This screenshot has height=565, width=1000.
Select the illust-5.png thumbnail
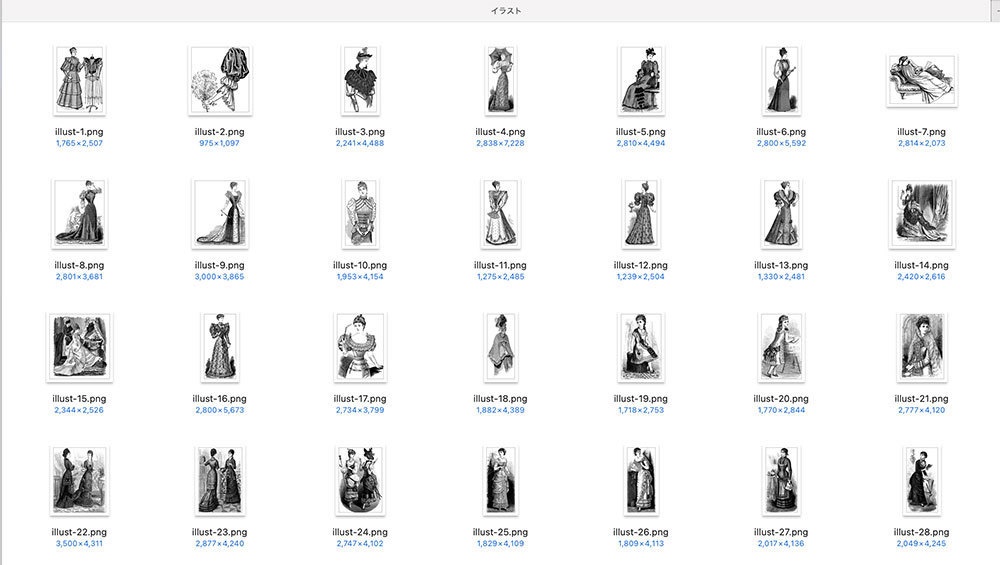(641, 80)
